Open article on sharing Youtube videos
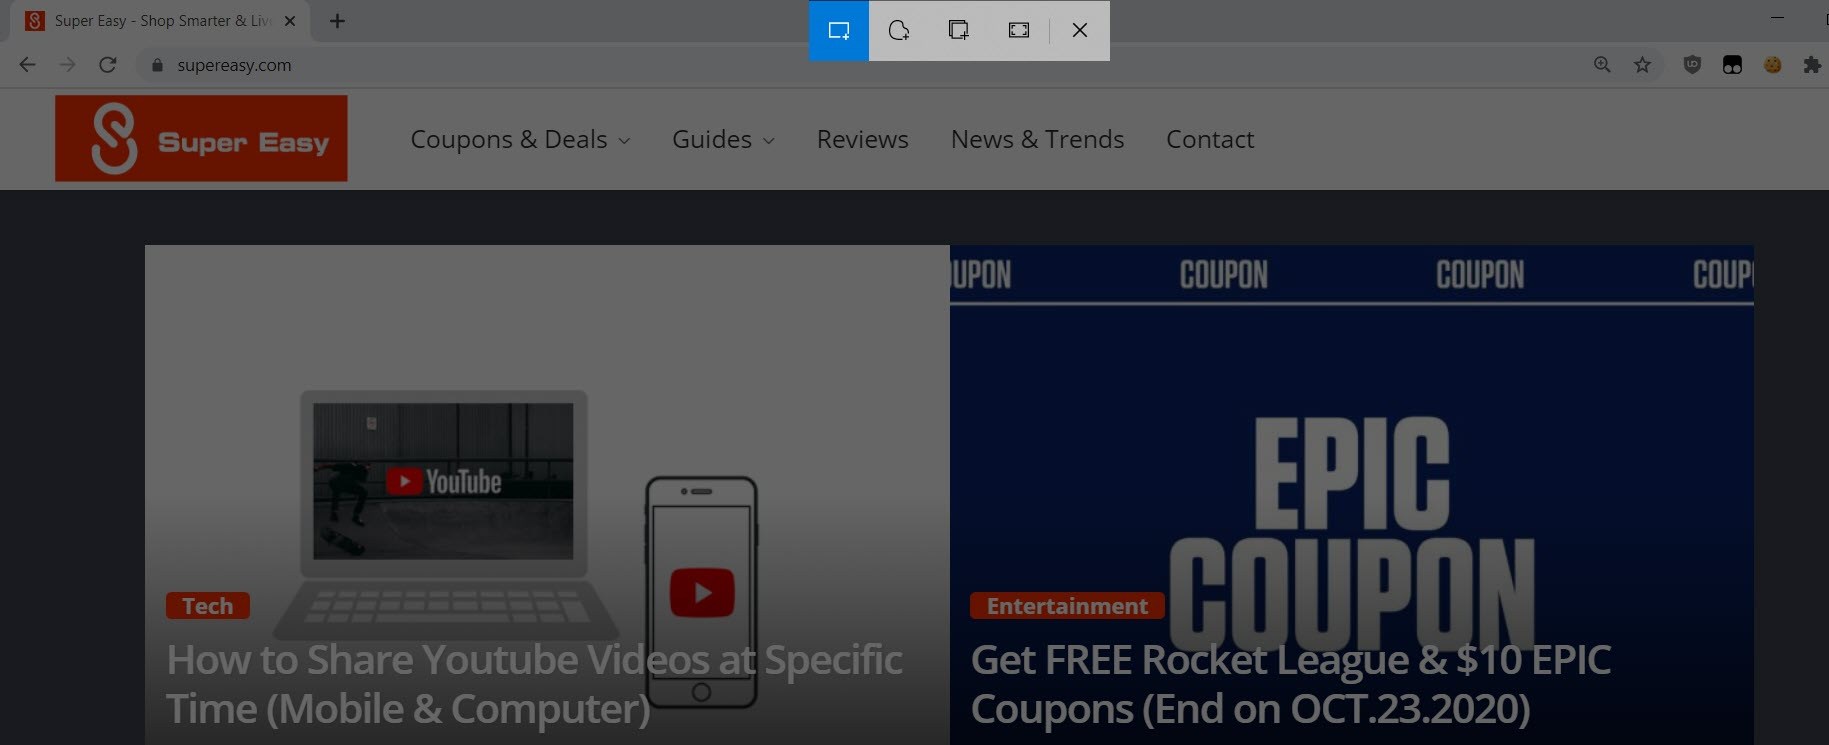1829x745 pixels. click(x=534, y=684)
